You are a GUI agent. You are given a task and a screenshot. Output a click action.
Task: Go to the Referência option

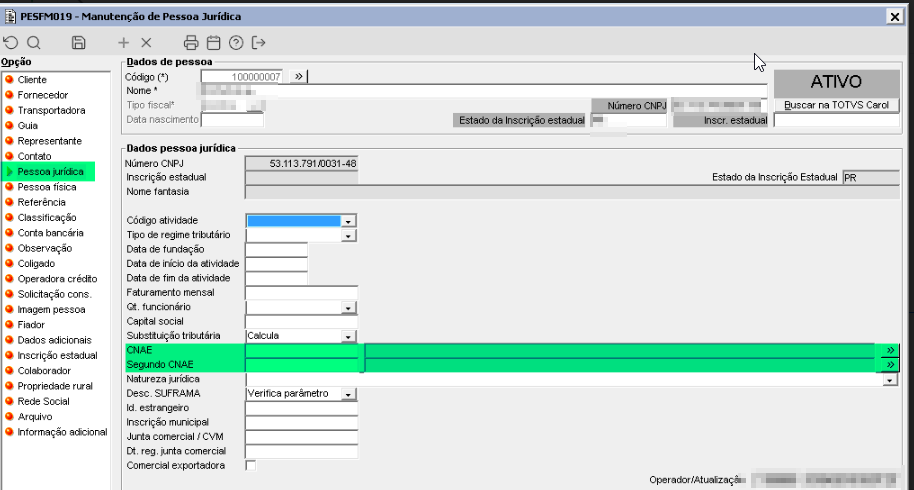click(41, 202)
